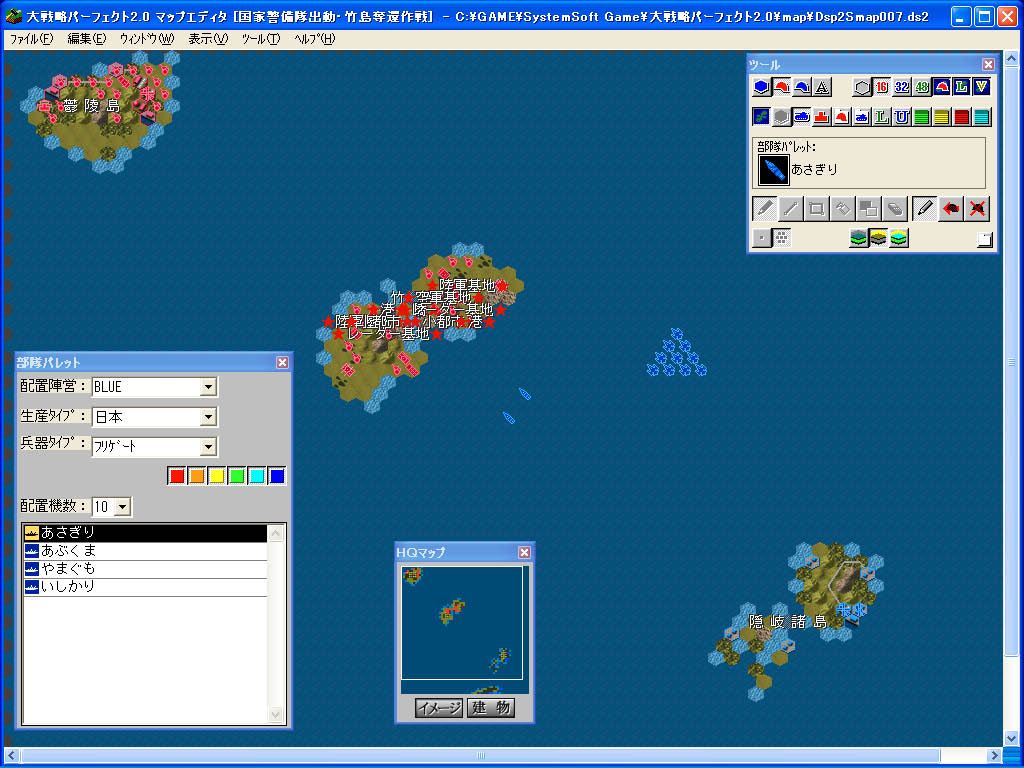Open the 配置陣営 BLUE dropdown
This screenshot has width=1024, height=768.
[x=208, y=387]
